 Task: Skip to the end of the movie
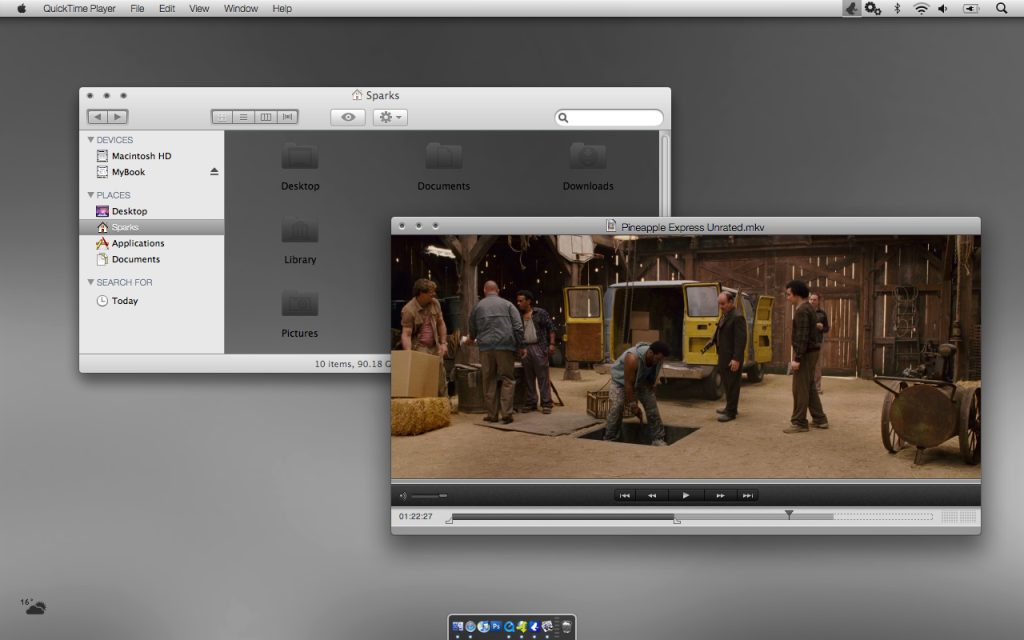tap(747, 495)
